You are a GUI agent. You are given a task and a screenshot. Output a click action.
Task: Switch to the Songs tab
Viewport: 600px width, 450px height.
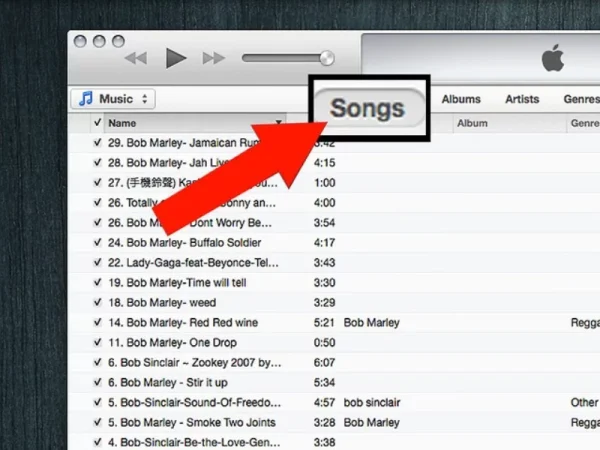click(368, 108)
